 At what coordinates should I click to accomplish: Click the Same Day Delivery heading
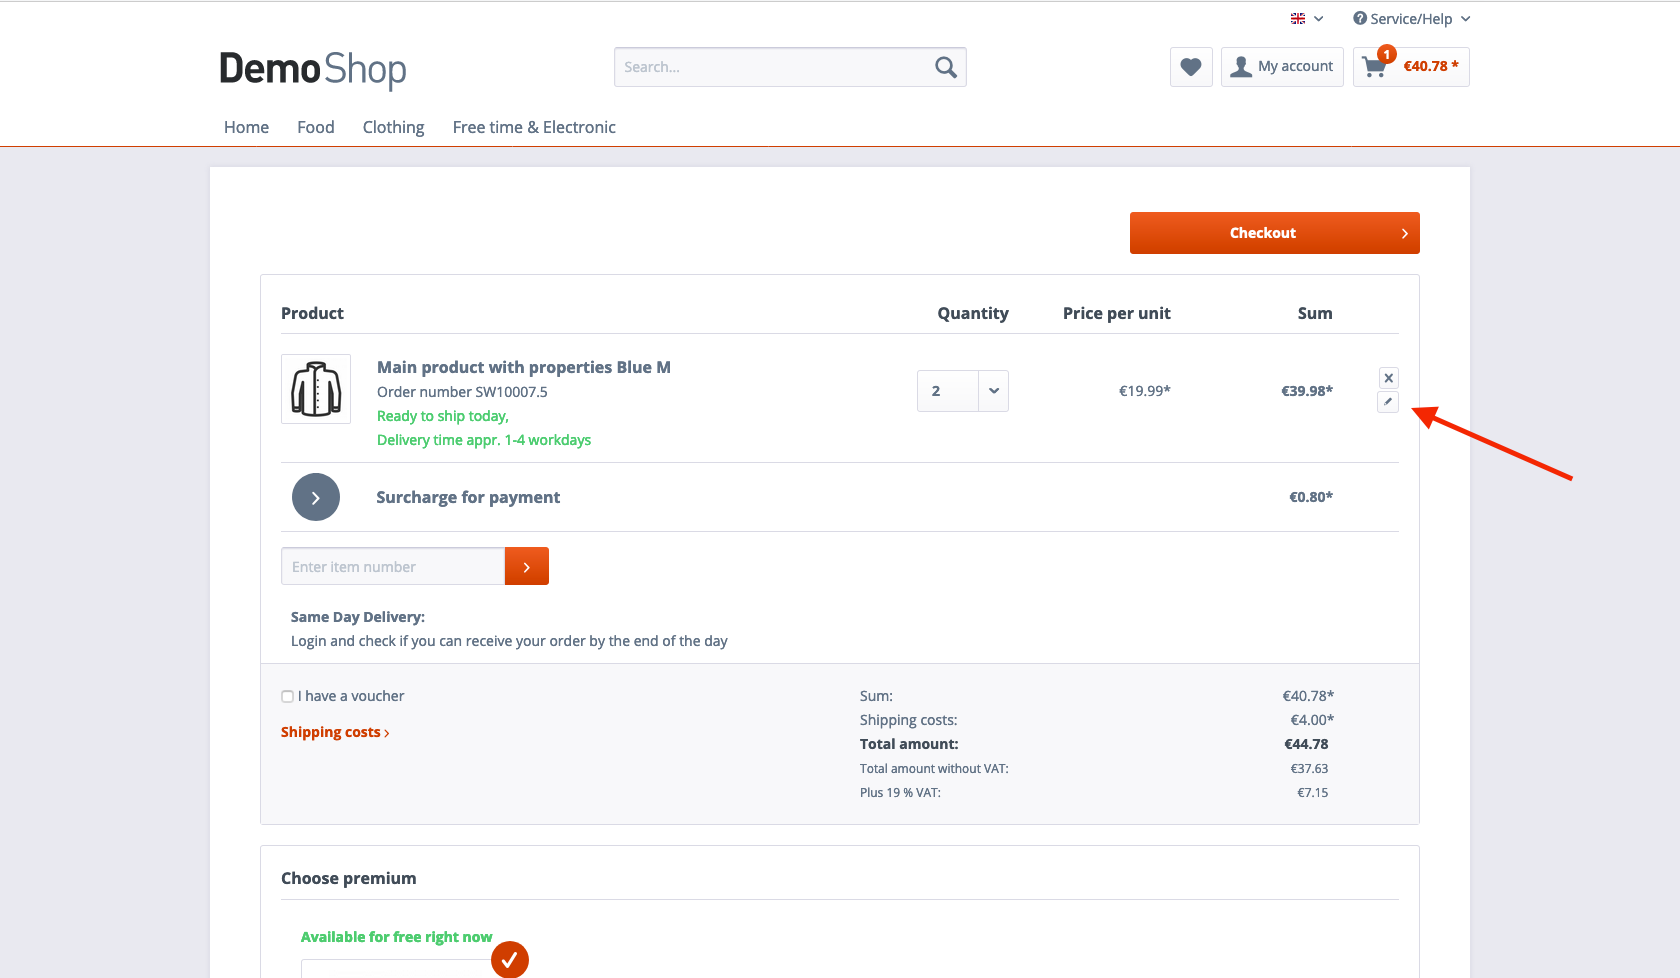click(358, 617)
